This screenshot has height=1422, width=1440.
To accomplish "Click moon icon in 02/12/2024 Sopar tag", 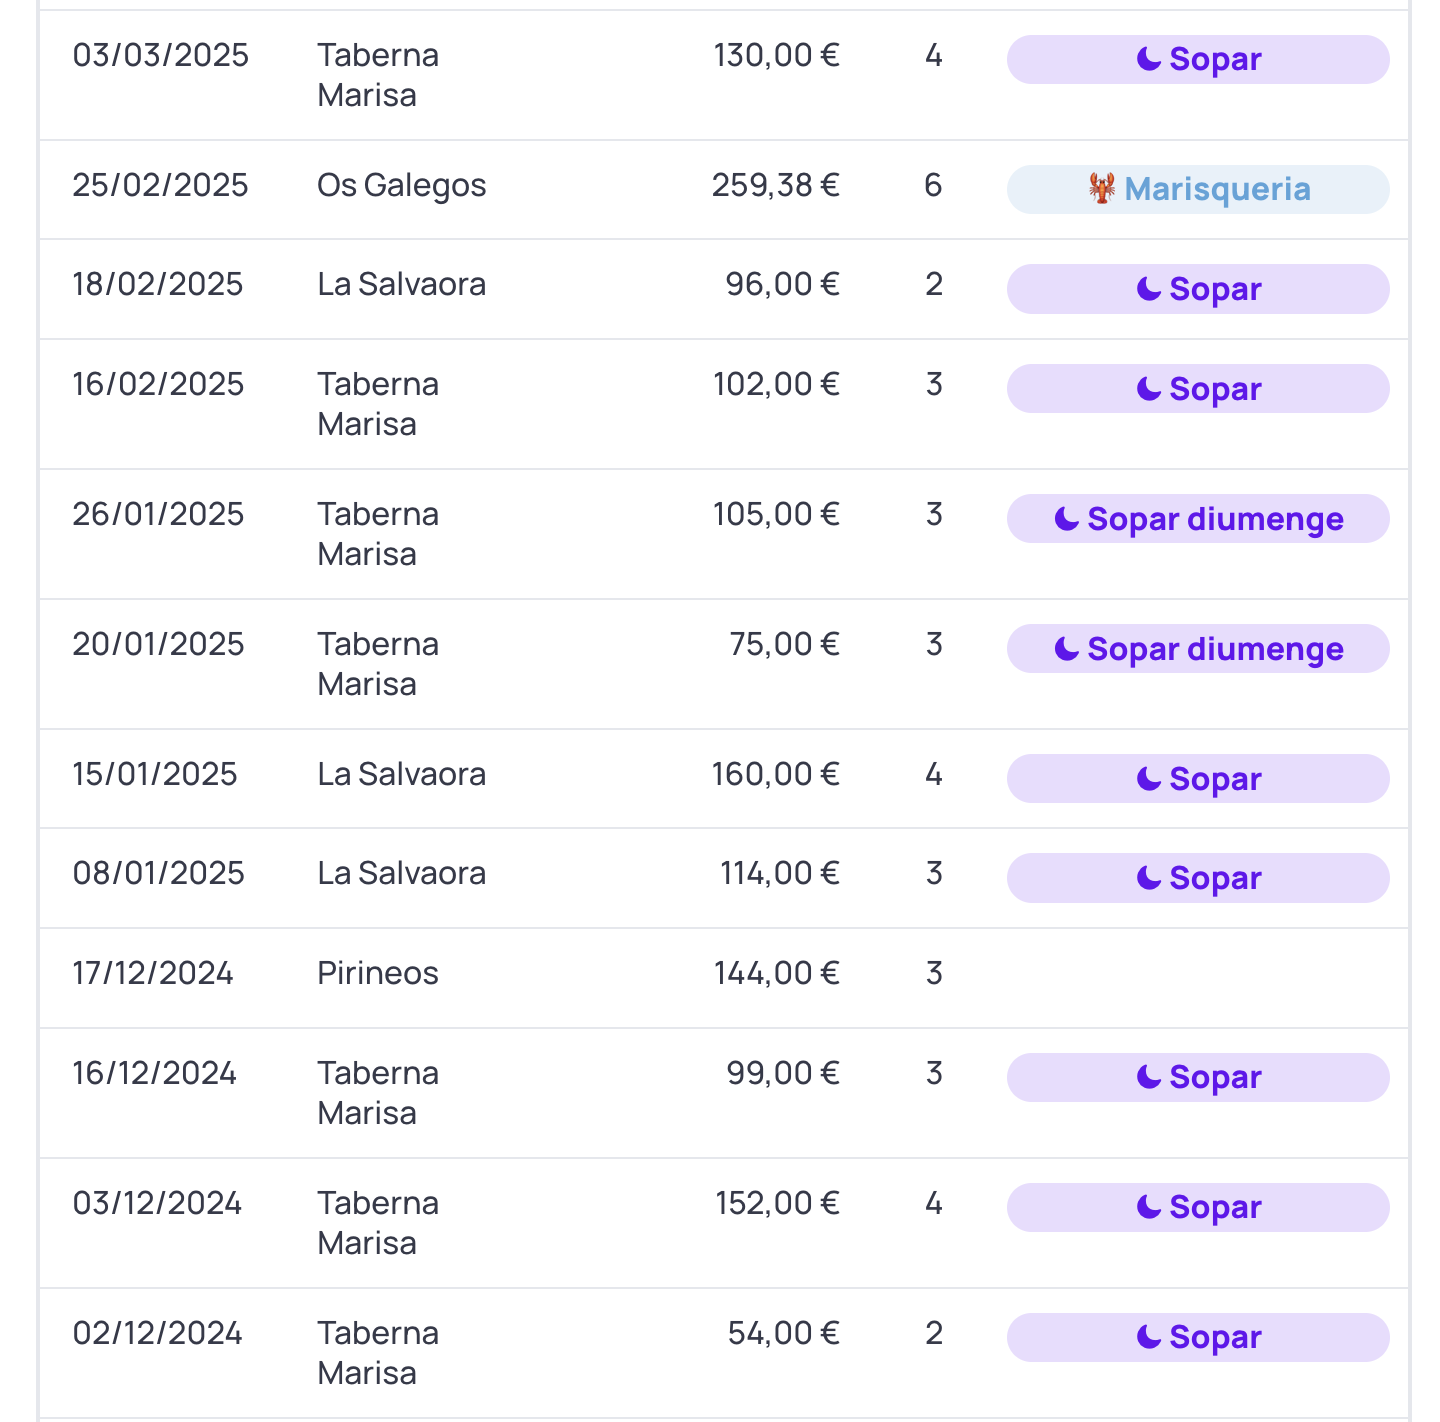I will (x=1149, y=1337).
